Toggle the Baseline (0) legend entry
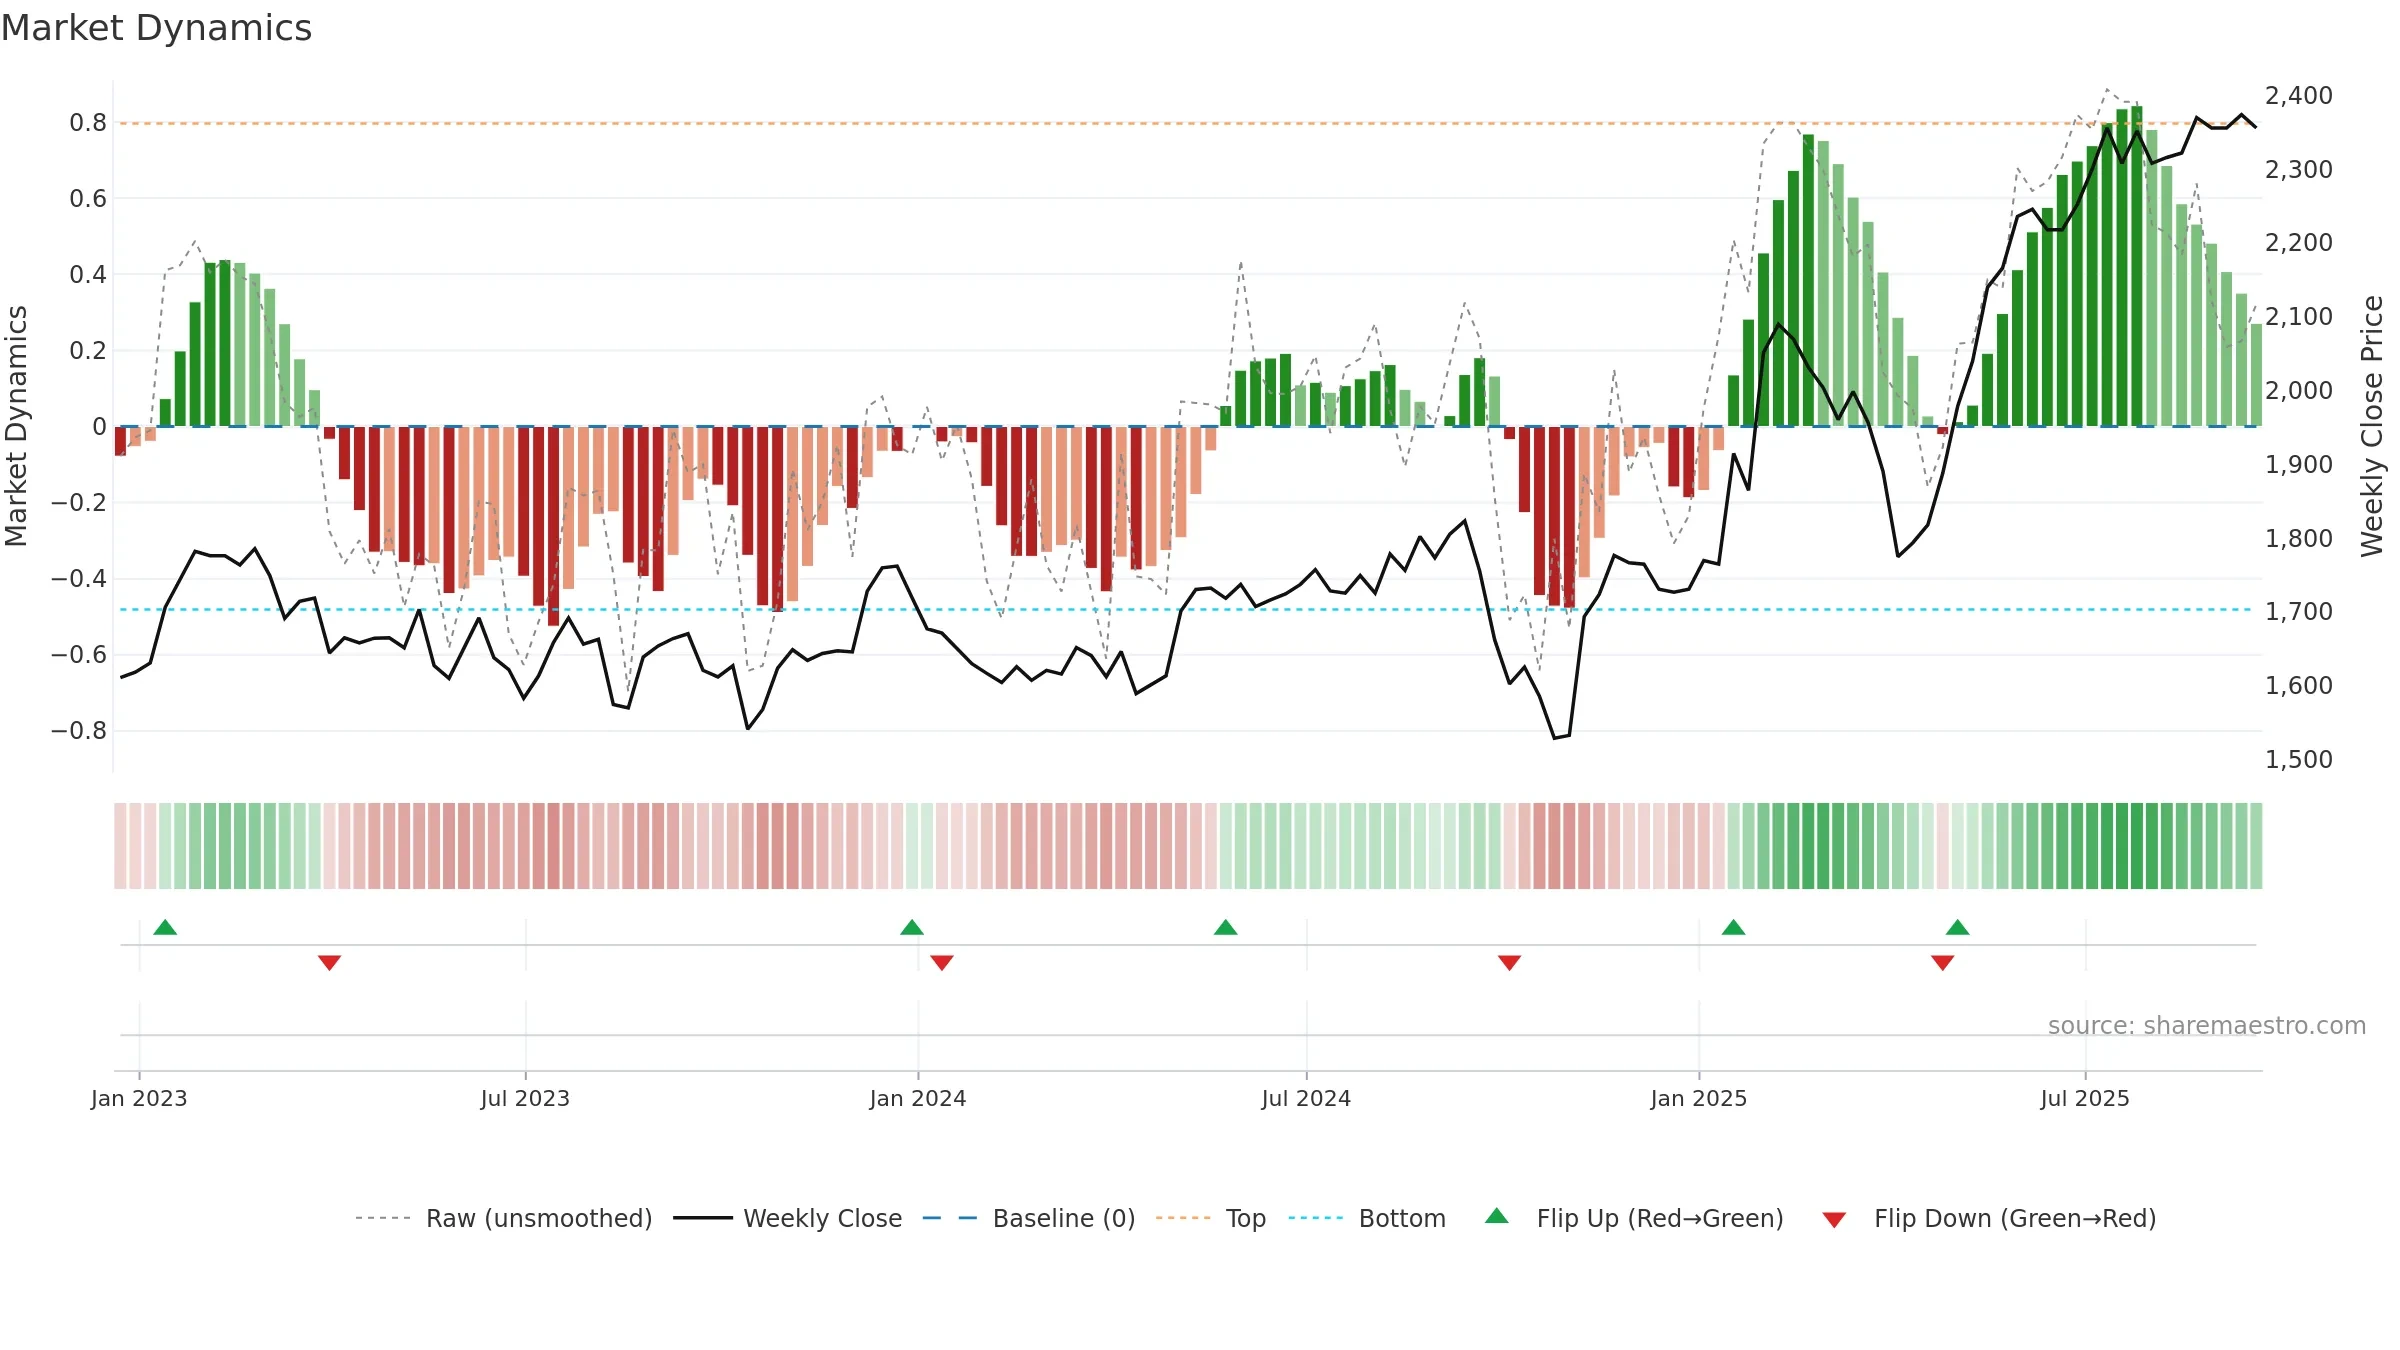This screenshot has width=2400, height=1350. 1029,1218
